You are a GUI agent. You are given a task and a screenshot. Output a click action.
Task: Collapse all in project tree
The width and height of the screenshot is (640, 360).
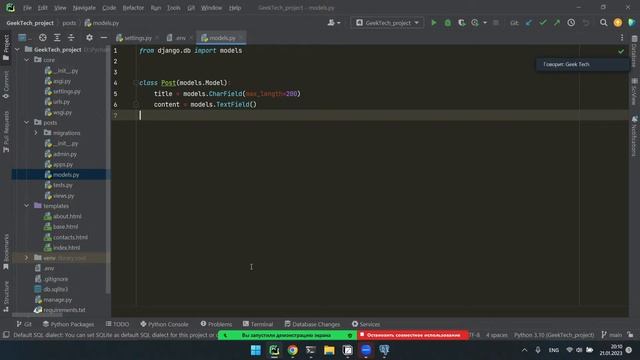(x=71, y=38)
